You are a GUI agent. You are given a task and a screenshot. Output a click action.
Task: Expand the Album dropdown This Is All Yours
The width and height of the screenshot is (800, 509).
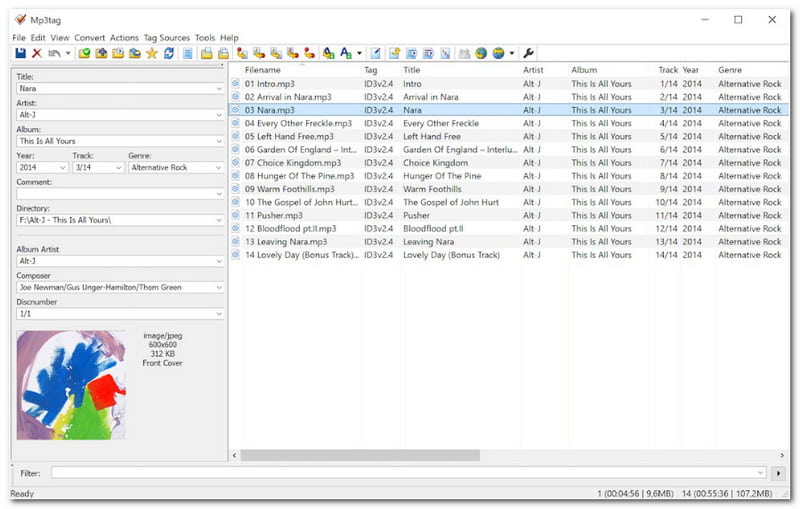click(x=219, y=141)
